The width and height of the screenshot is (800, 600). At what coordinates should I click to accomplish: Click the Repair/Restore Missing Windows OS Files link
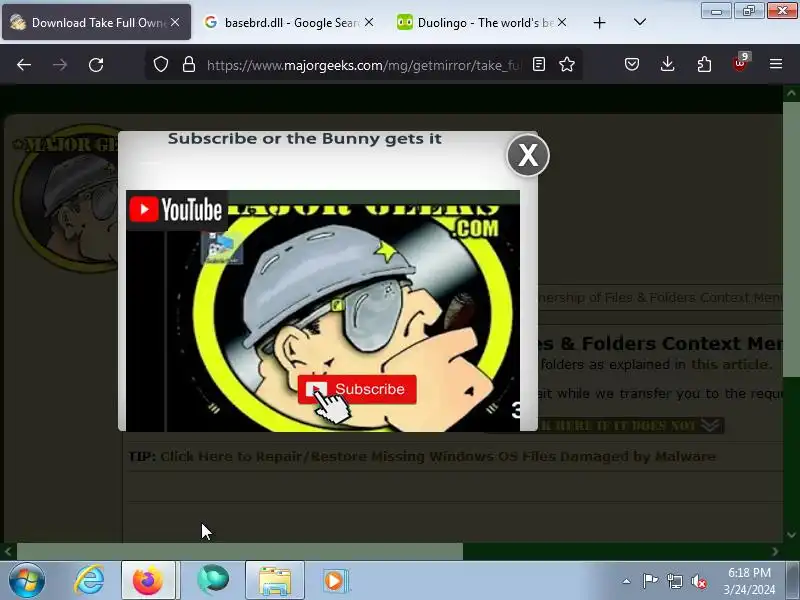pyautogui.click(x=438, y=456)
